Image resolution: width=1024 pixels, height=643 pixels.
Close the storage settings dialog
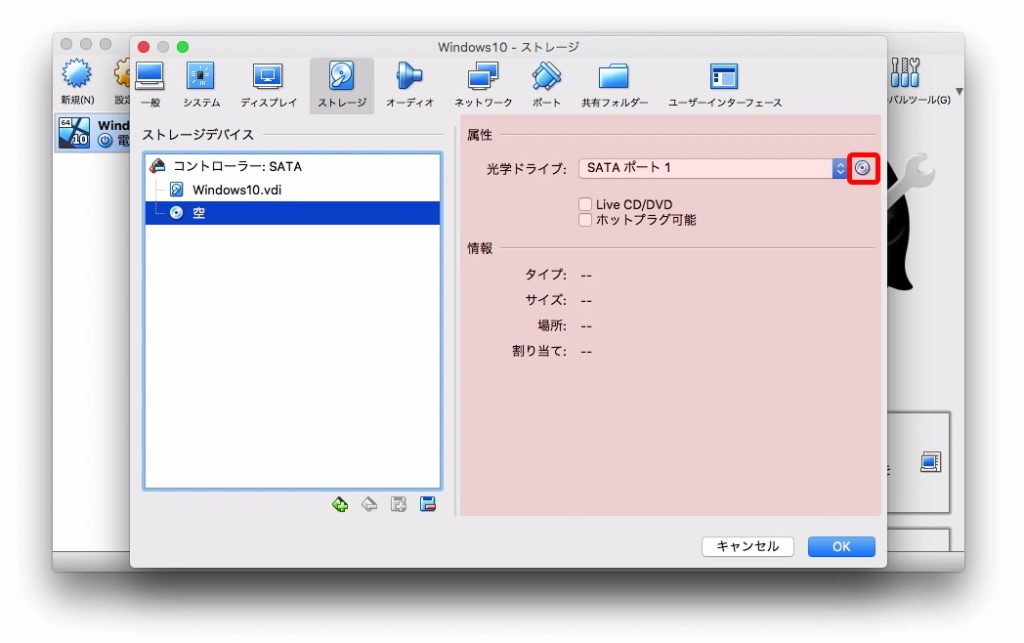coord(144,47)
